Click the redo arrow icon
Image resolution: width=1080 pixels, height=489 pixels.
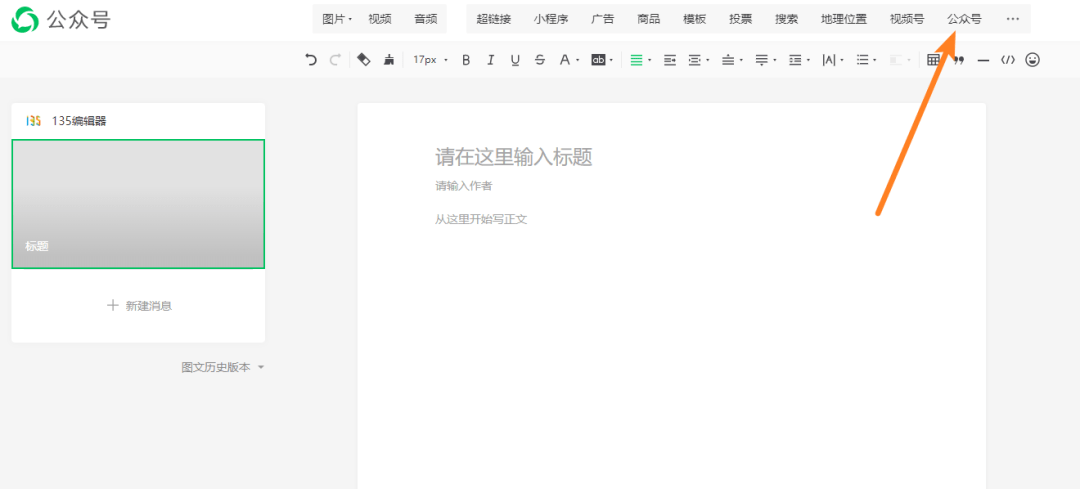click(335, 60)
